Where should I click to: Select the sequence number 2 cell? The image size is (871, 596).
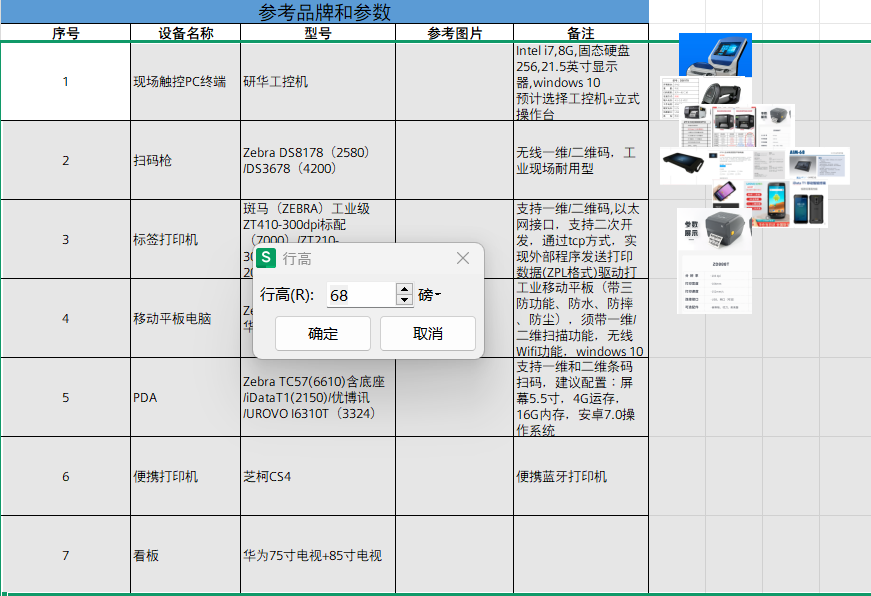point(66,161)
